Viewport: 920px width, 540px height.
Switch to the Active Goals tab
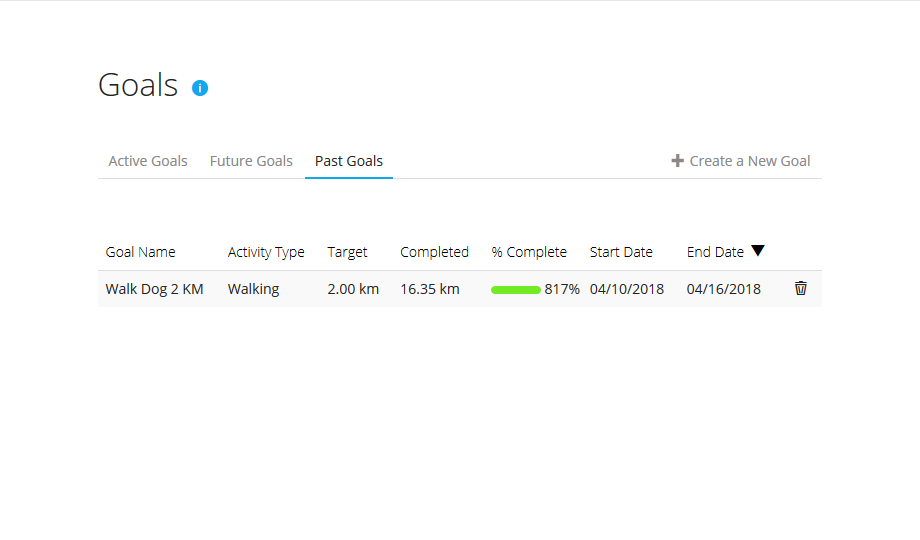(148, 161)
